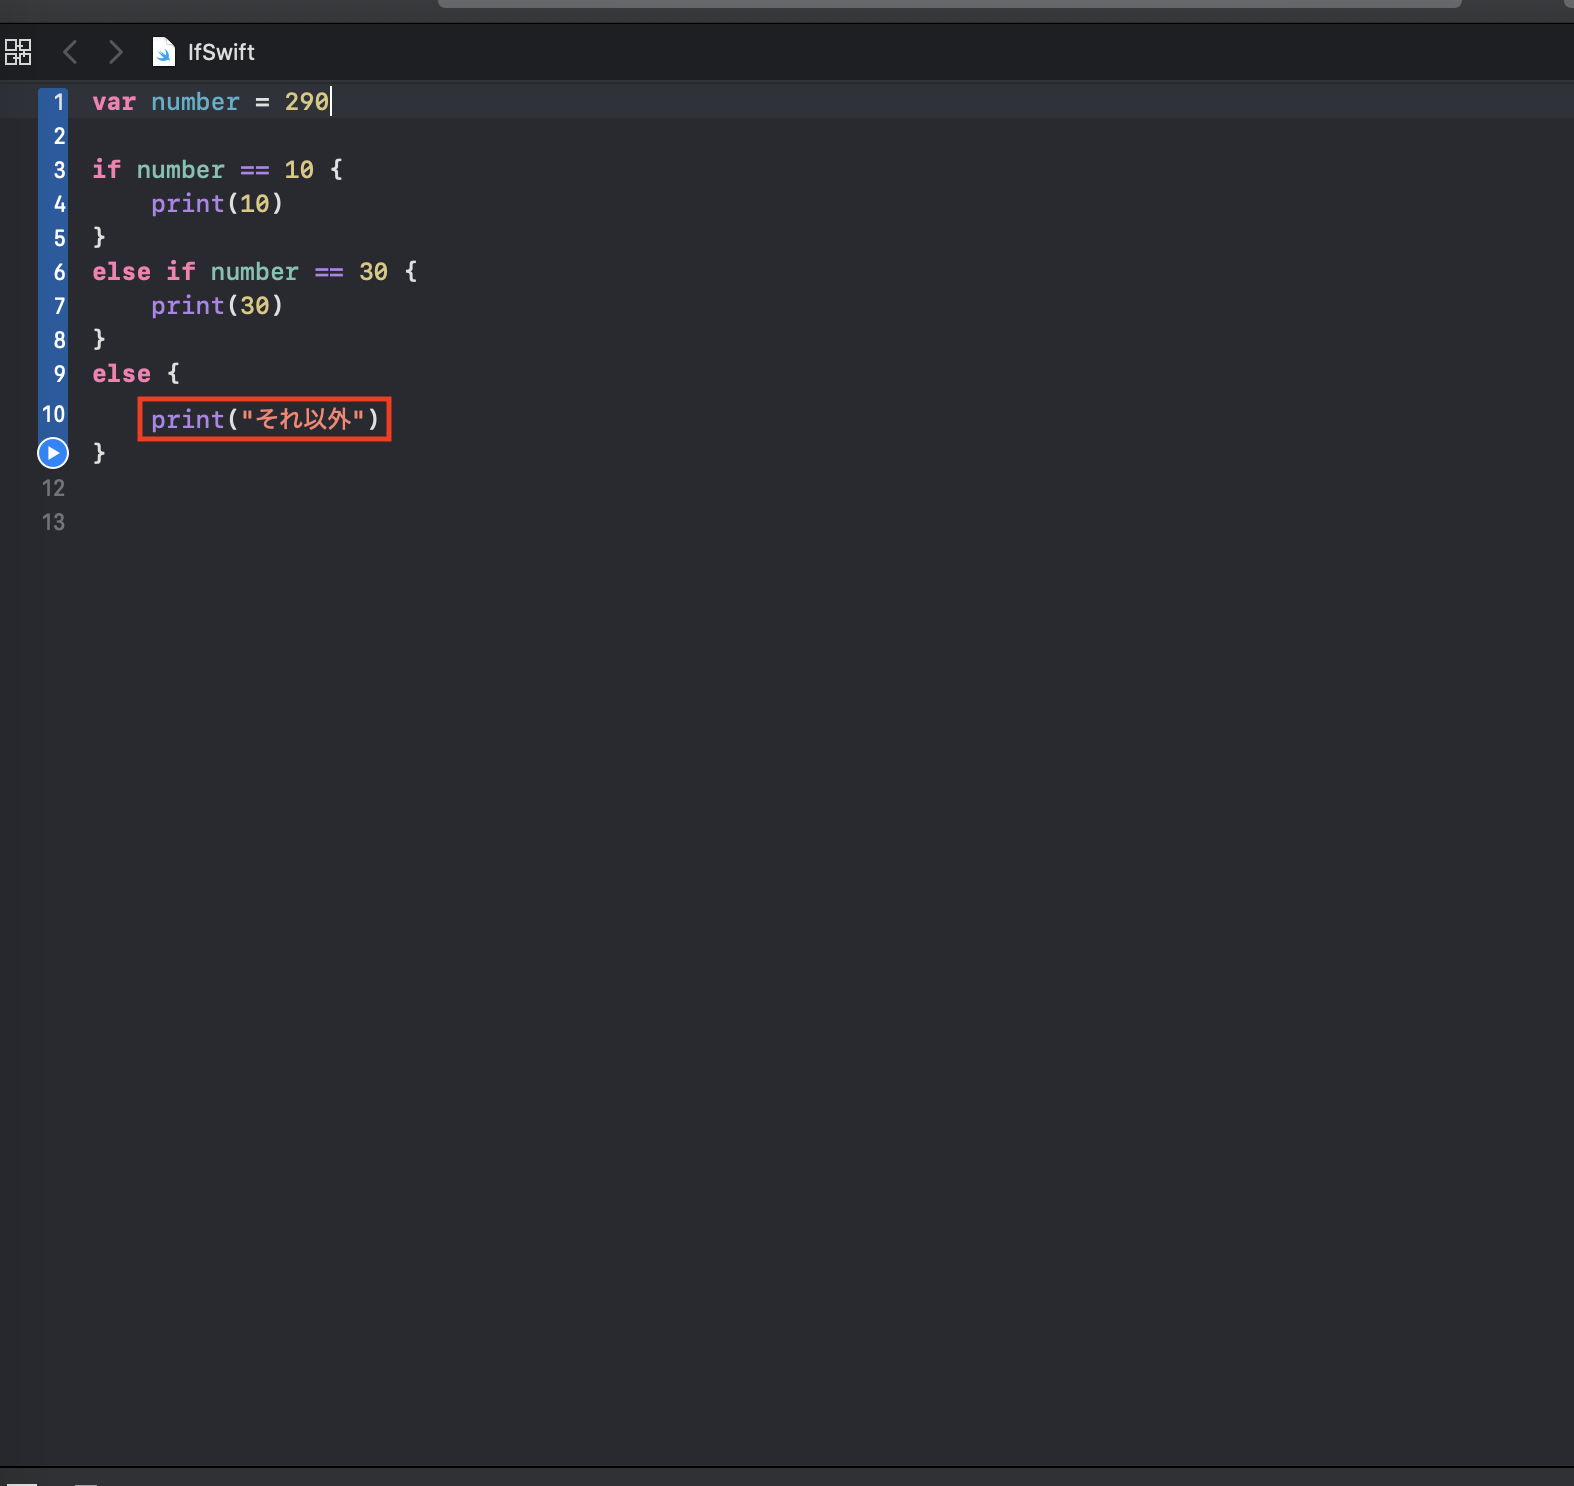Click line number 1 in gutter

point(59,102)
